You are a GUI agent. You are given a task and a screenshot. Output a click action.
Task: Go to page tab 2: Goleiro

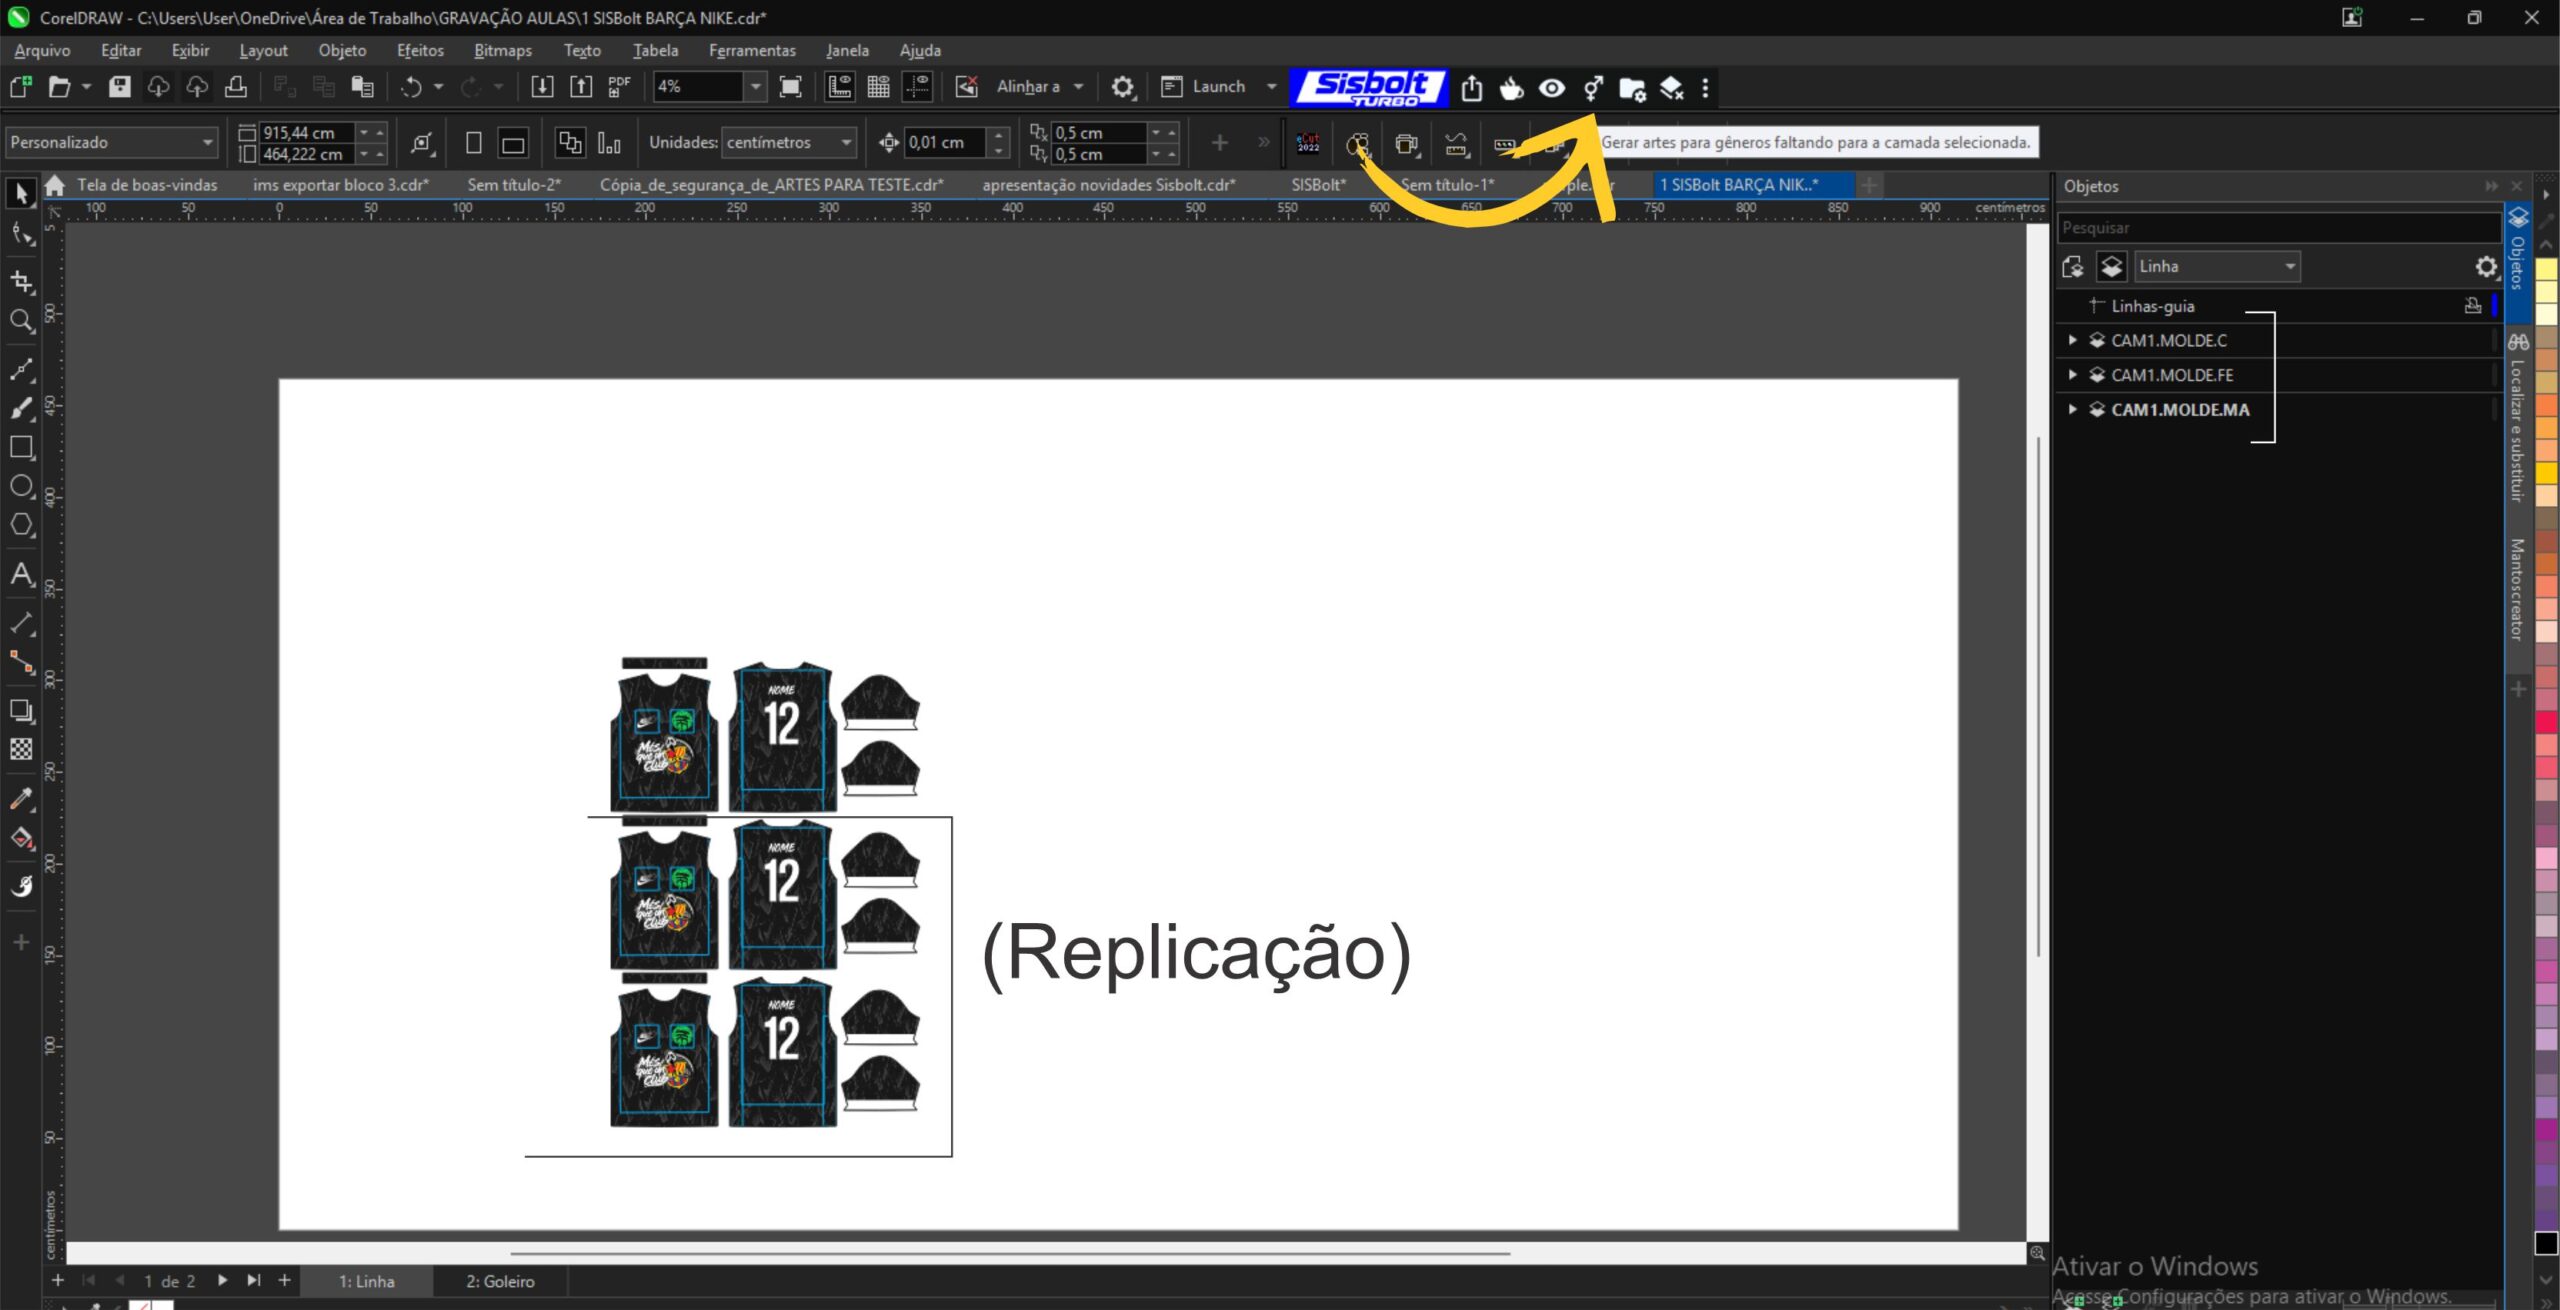(x=500, y=1281)
